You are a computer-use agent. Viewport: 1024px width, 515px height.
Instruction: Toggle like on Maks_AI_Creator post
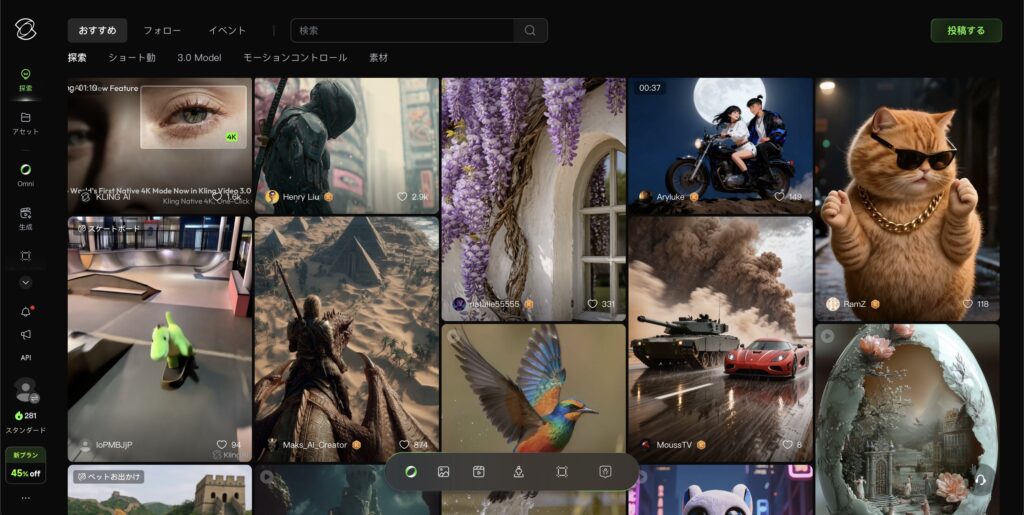[403, 444]
